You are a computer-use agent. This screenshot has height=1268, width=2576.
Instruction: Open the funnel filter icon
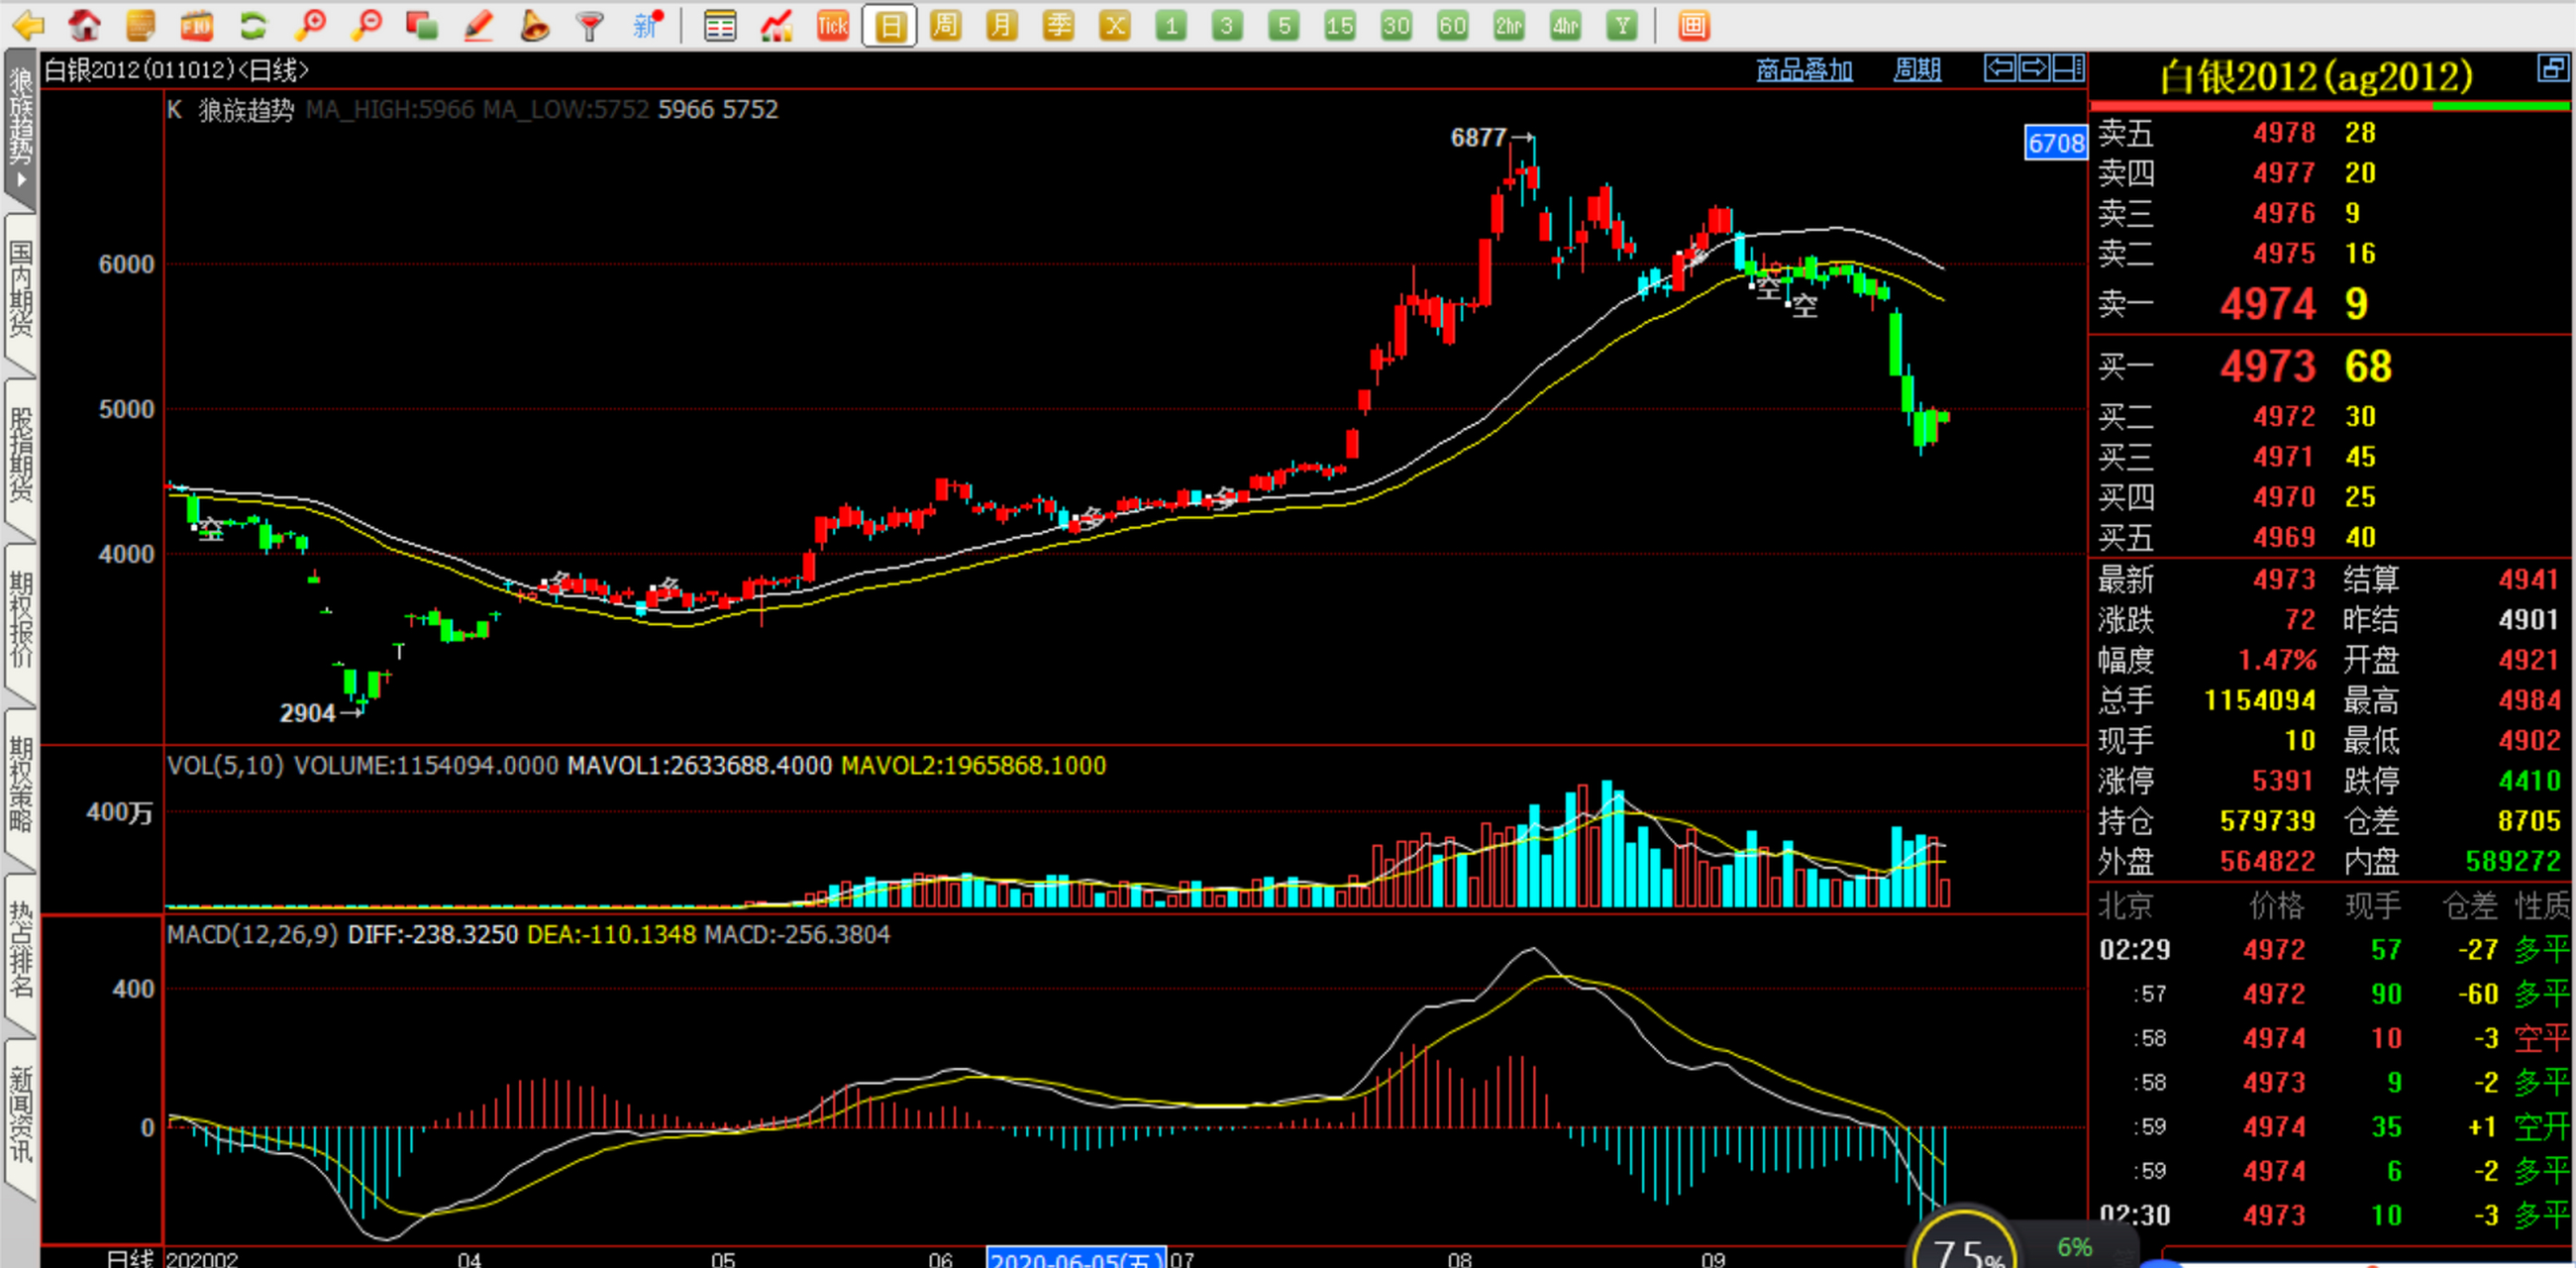[591, 25]
